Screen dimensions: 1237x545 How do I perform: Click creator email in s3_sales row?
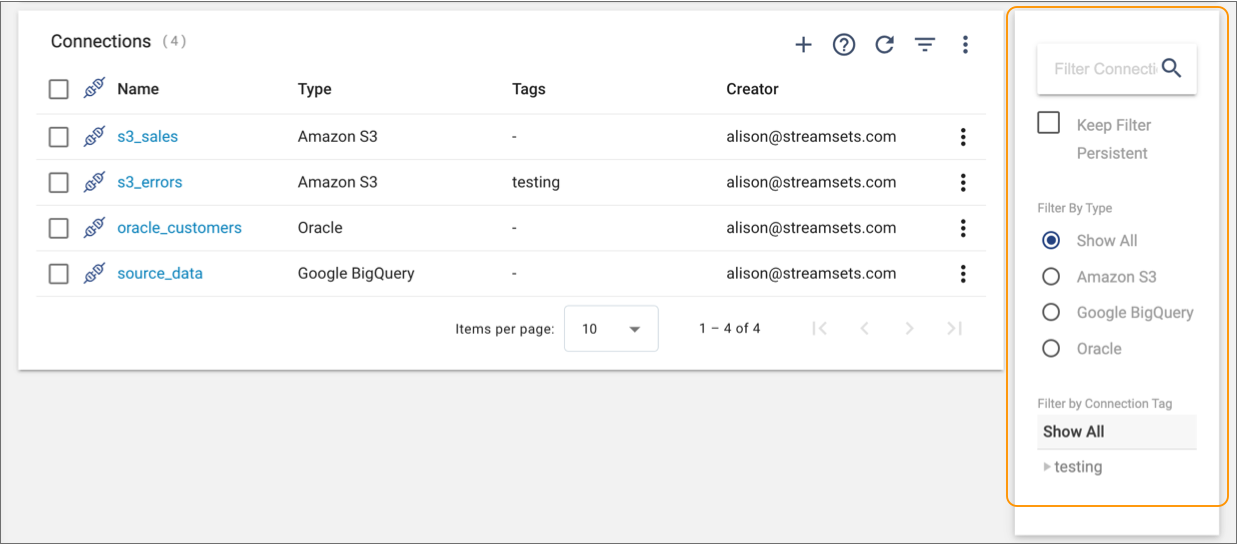(811, 137)
